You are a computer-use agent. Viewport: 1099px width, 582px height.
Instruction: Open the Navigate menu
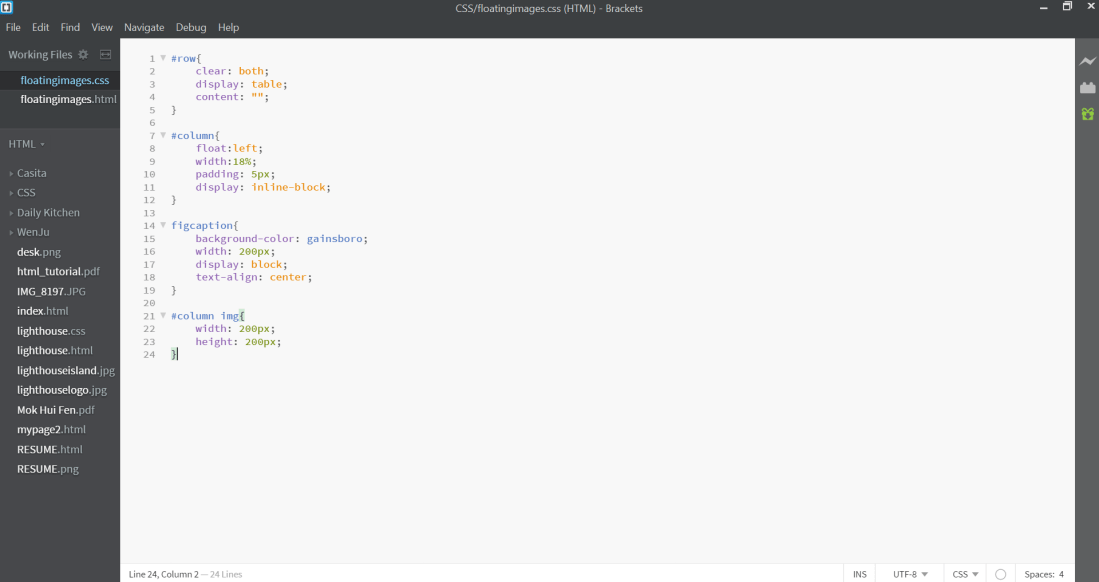click(x=144, y=27)
